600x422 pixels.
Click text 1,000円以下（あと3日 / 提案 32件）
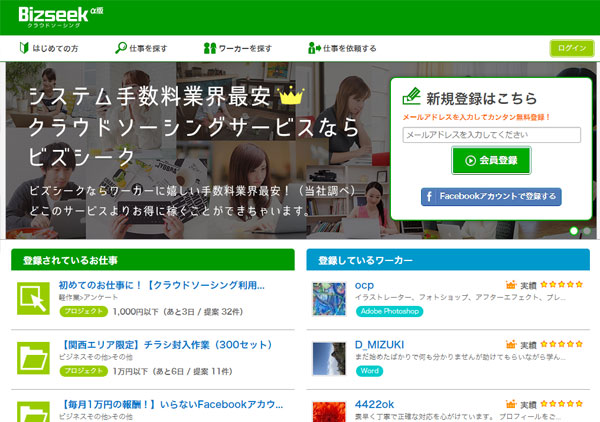[178, 312]
